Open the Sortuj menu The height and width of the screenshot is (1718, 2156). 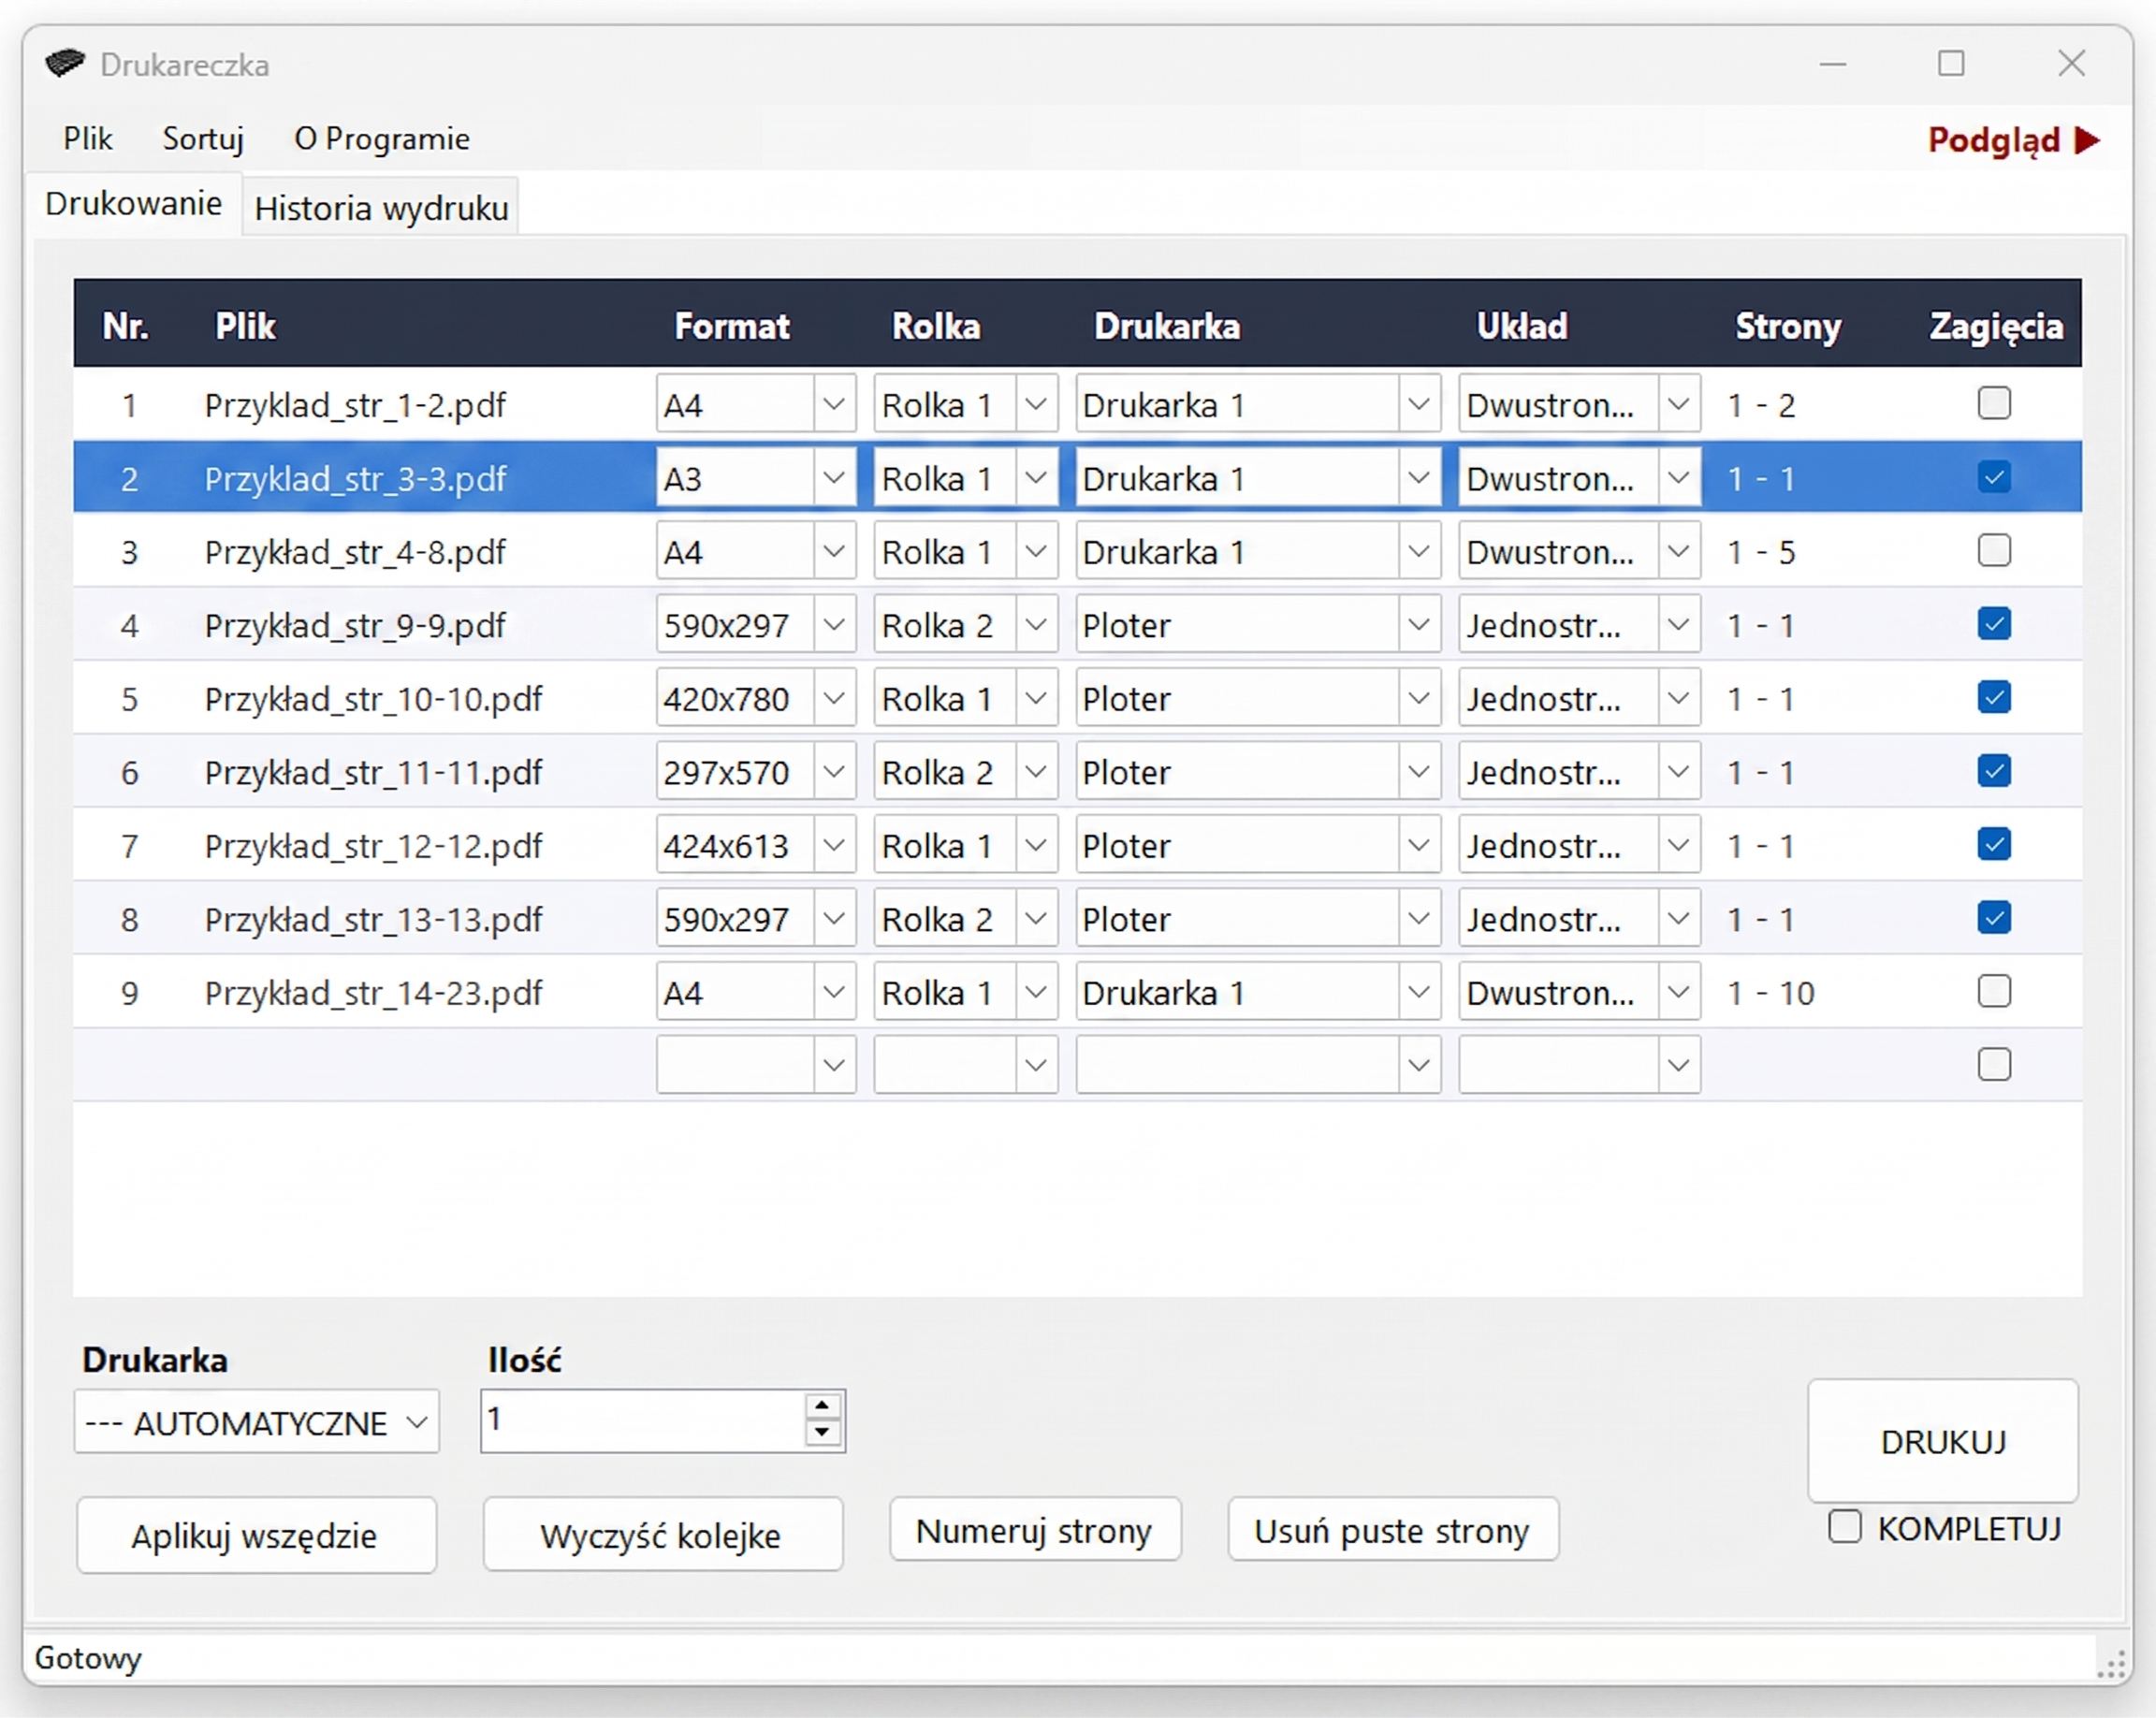(x=203, y=139)
